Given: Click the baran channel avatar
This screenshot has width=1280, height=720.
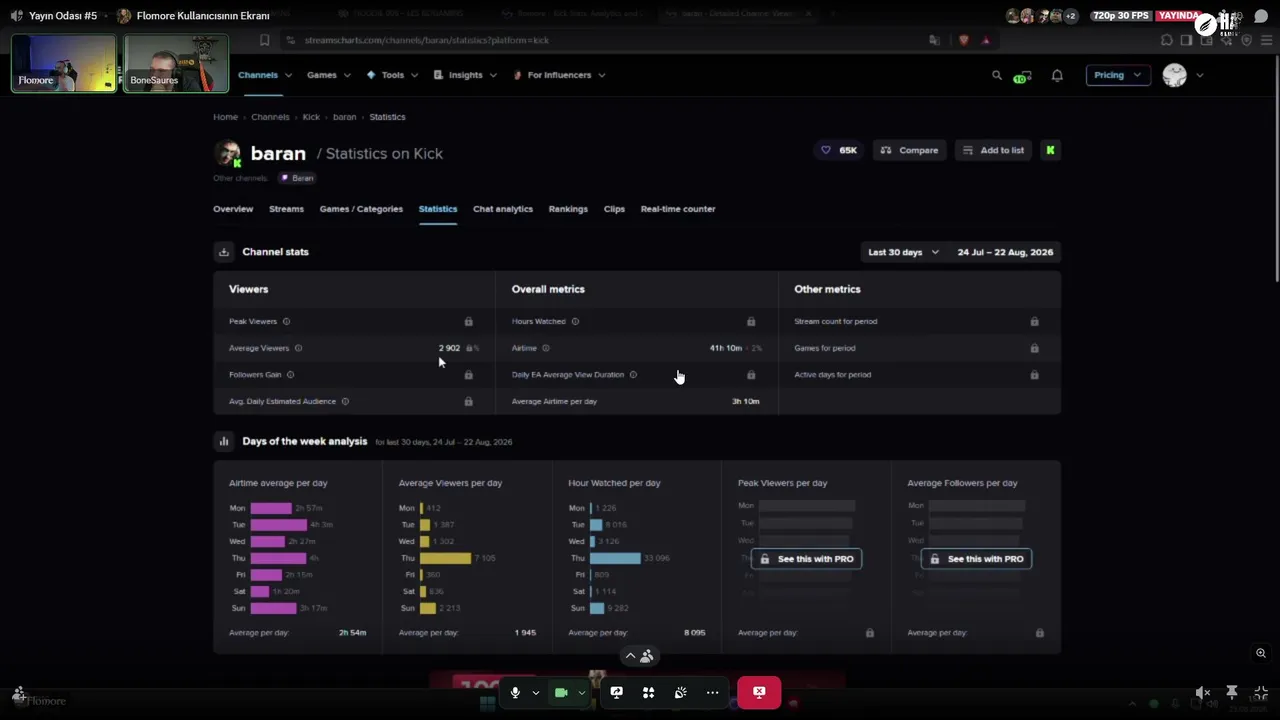Looking at the screenshot, I should tap(228, 153).
